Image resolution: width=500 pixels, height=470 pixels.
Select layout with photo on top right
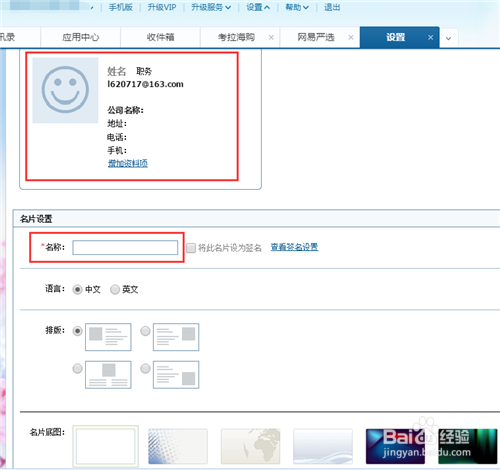coord(145,331)
